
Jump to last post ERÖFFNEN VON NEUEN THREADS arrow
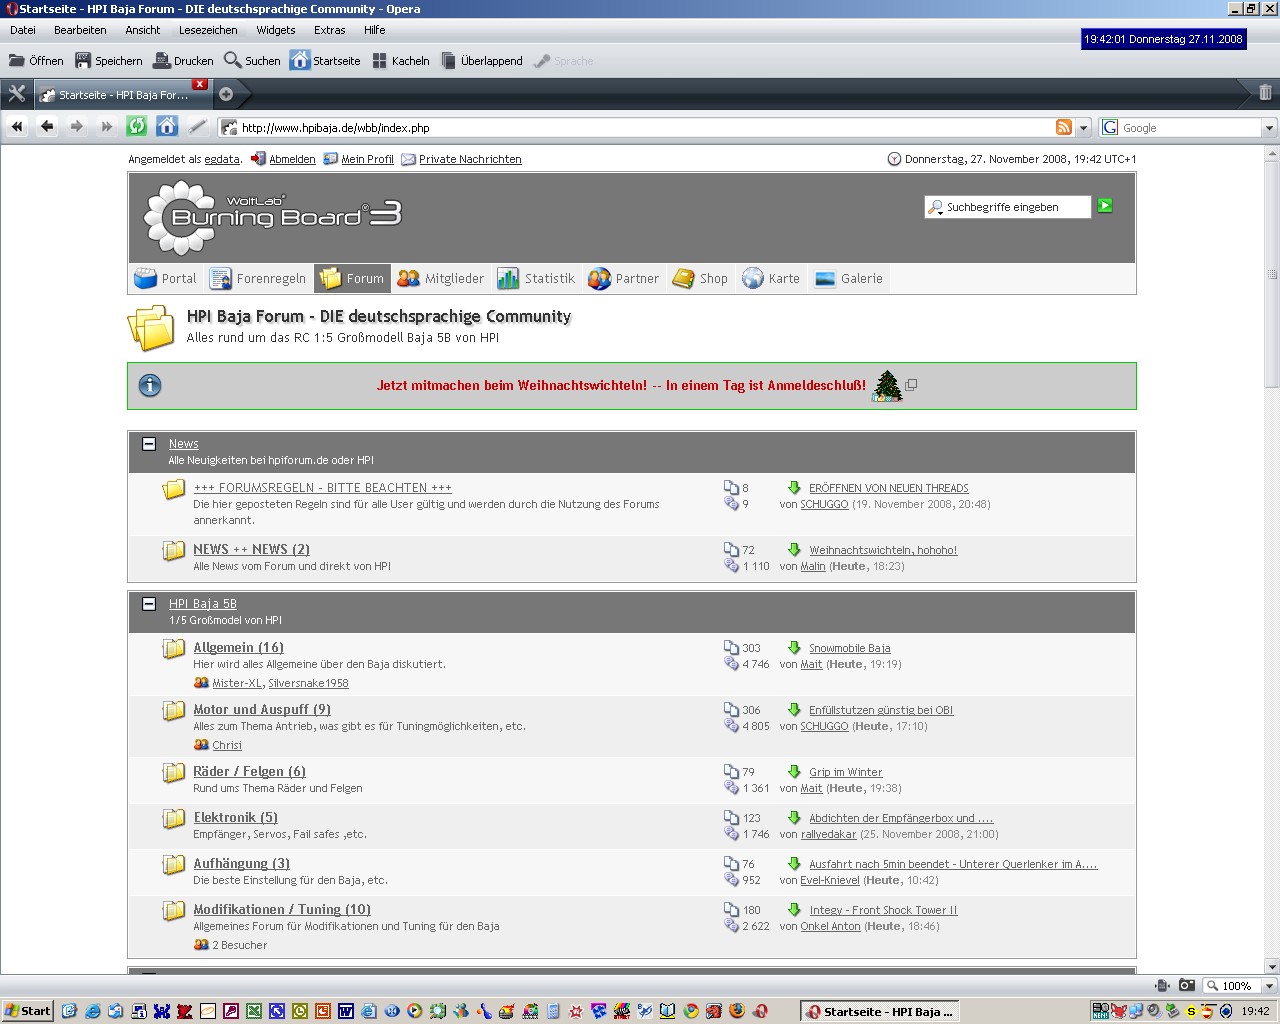794,488
